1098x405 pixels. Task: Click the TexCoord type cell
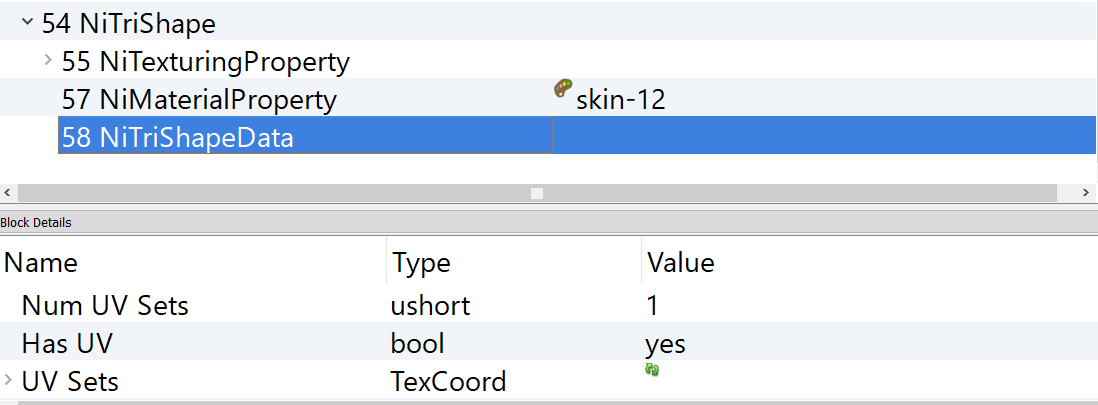[448, 381]
